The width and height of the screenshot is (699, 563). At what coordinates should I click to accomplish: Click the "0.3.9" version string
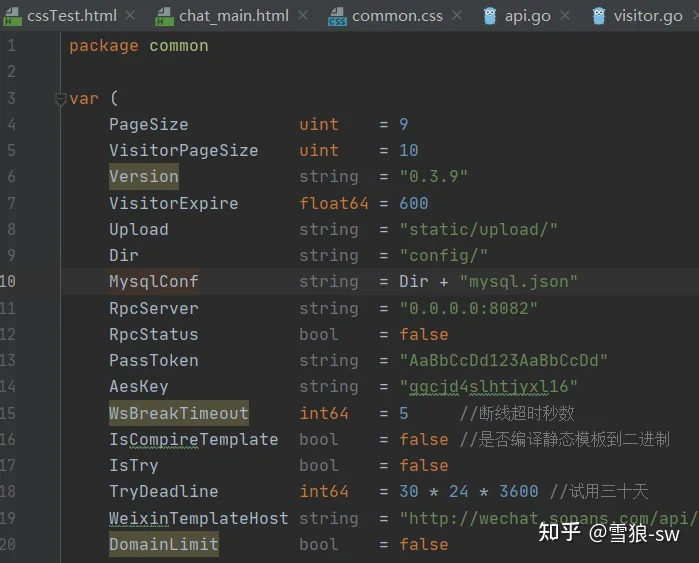[x=433, y=177]
